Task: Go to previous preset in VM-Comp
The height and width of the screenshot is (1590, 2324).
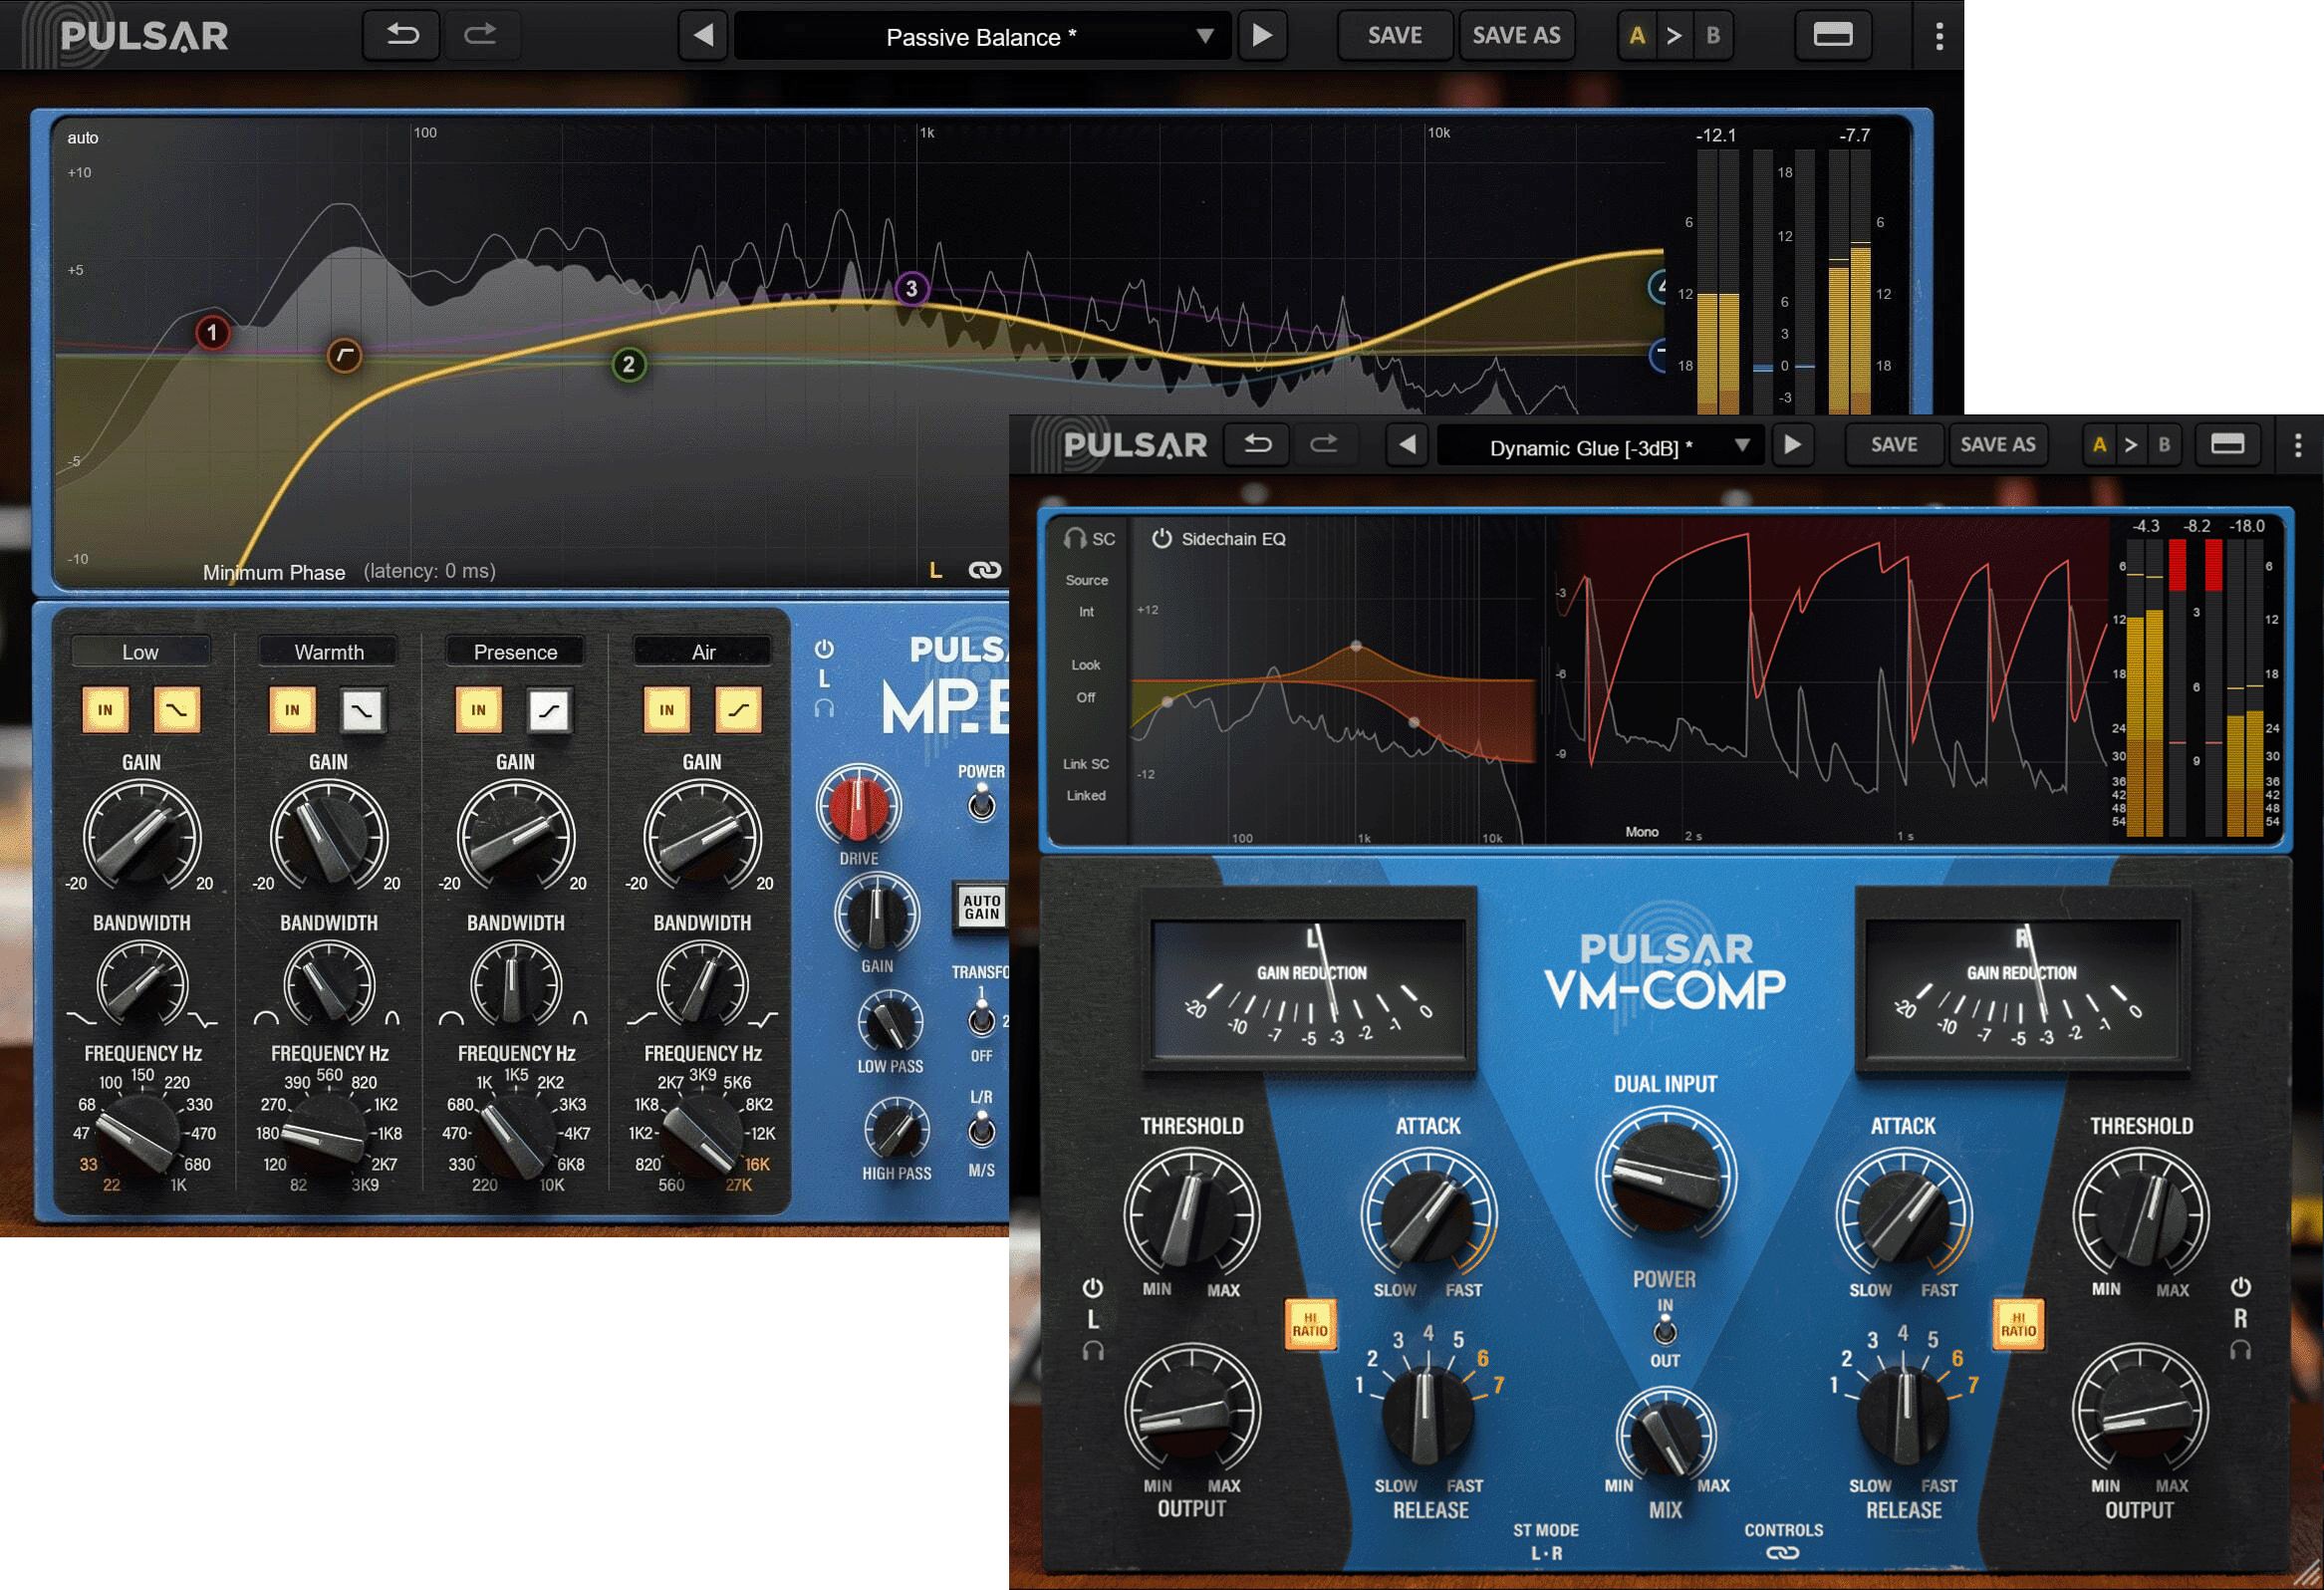Action: [x=1407, y=444]
